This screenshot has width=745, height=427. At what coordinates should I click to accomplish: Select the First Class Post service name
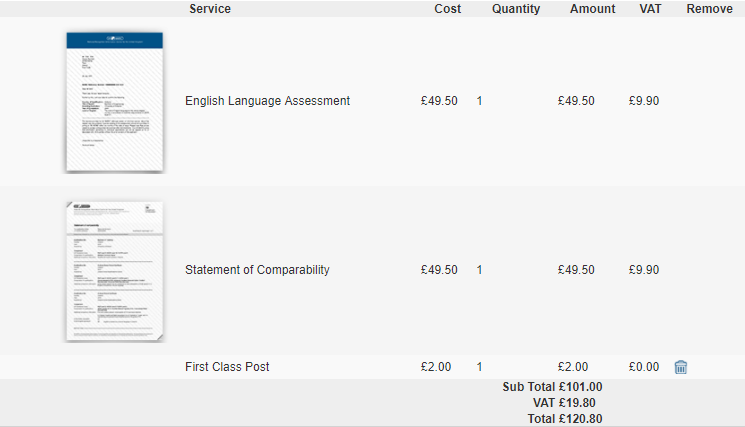coord(227,367)
